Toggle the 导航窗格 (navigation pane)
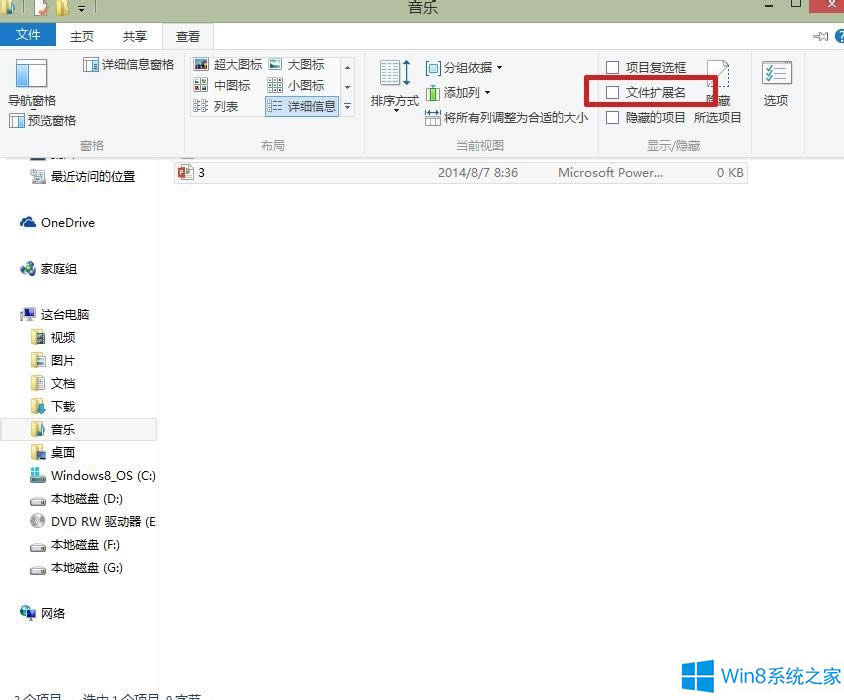This screenshot has width=844, height=700. click(31, 85)
